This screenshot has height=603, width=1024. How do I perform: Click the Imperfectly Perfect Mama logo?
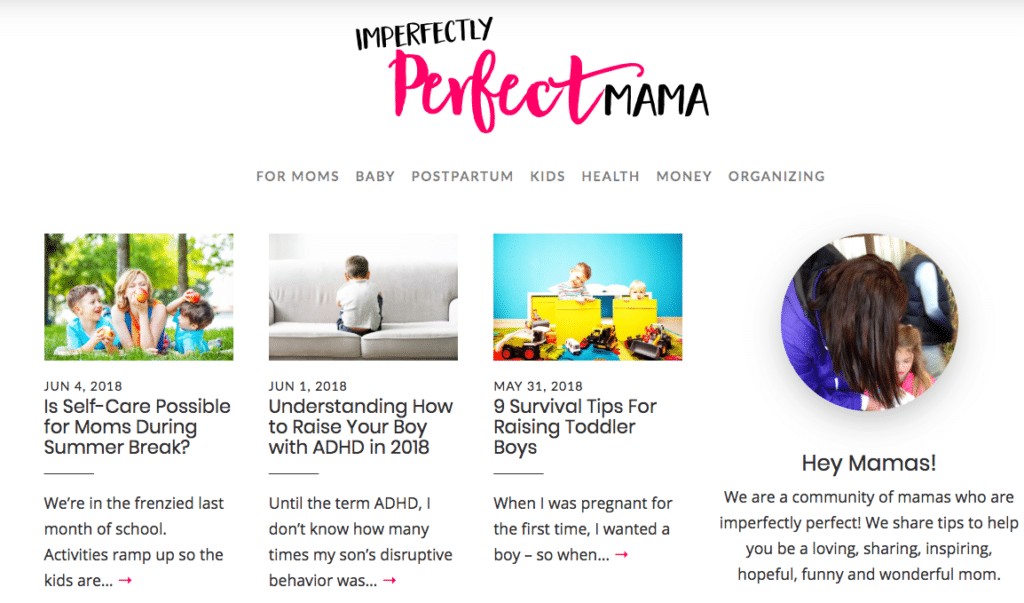(531, 79)
